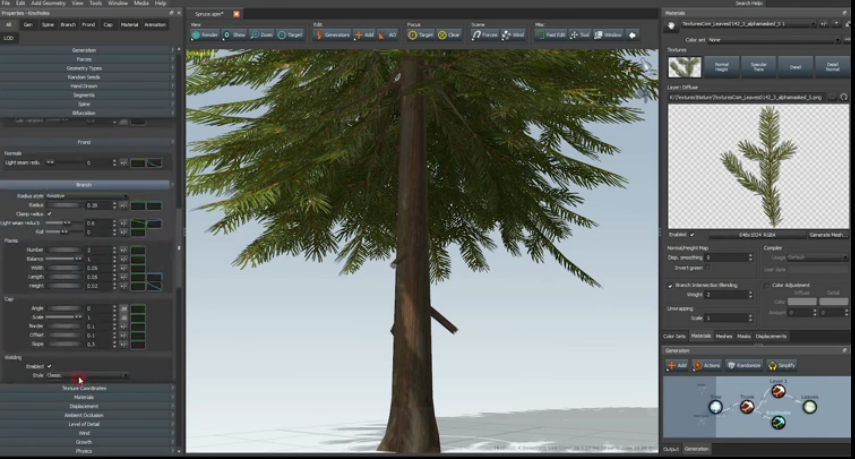Click the AO button in the Edit group
Viewport: 855px width, 459px height.
[387, 35]
